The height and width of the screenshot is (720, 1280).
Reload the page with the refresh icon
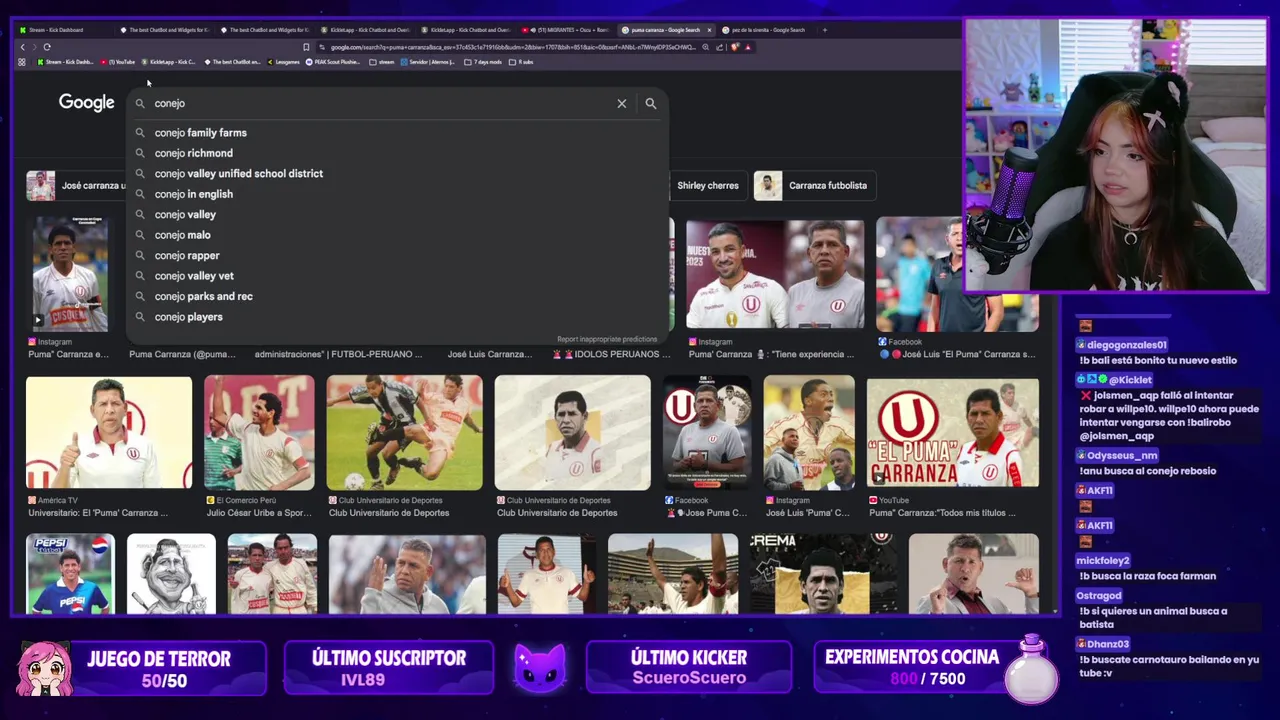[x=46, y=47]
